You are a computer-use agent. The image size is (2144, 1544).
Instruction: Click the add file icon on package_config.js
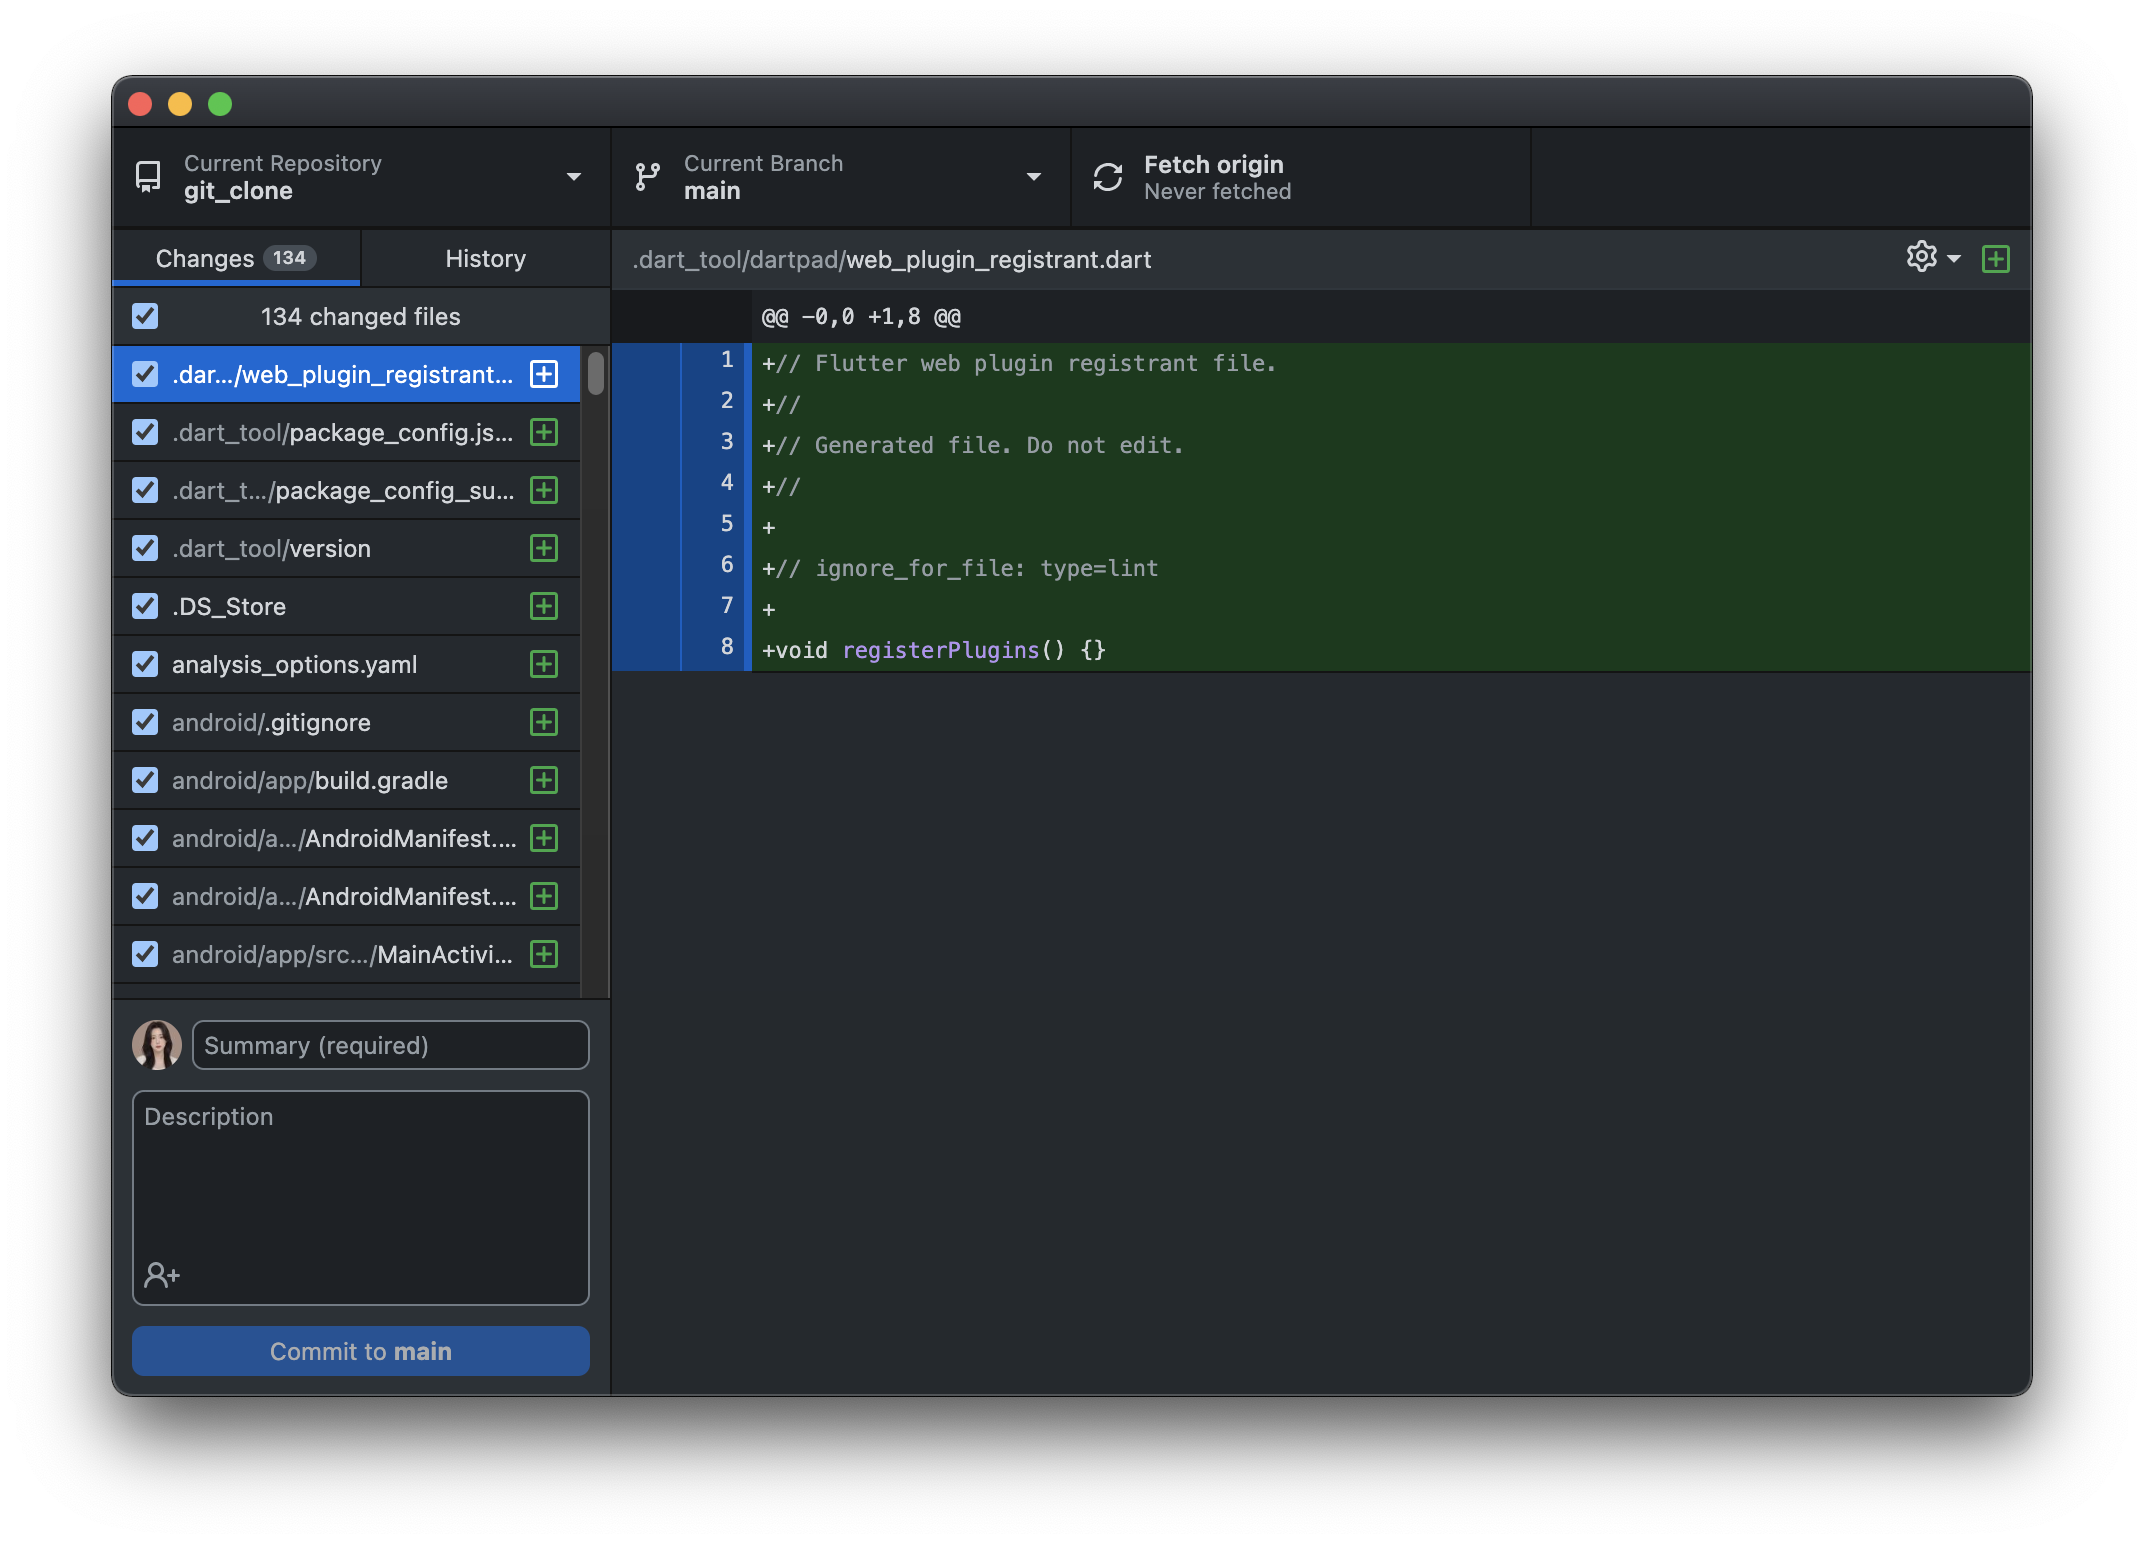[543, 433]
